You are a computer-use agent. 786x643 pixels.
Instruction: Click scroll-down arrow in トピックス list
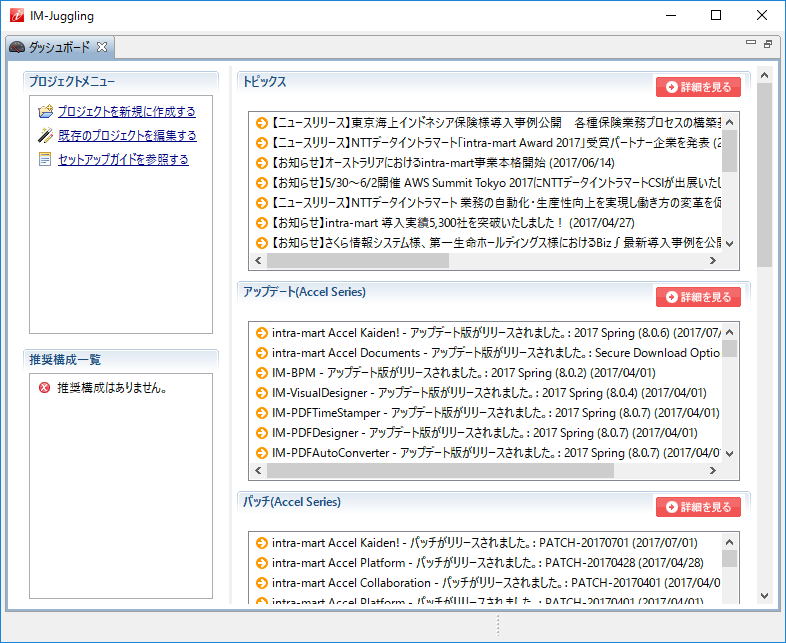pyautogui.click(x=729, y=244)
